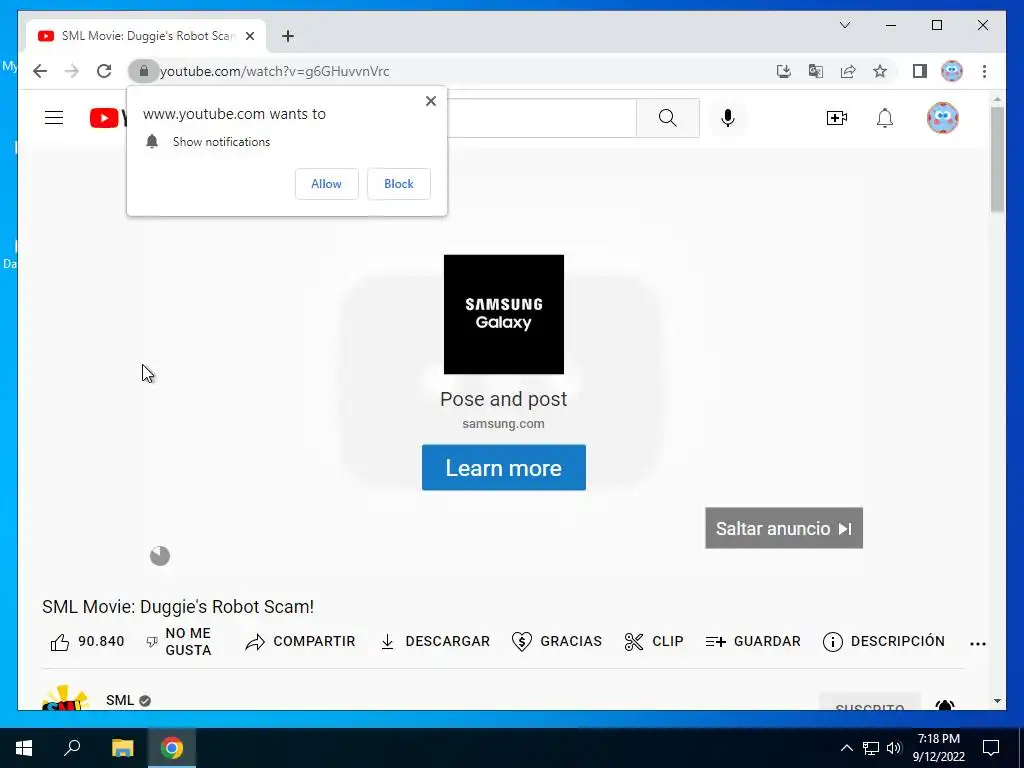Click the Pose and post ad headline
1024x768 pixels.
(x=504, y=399)
